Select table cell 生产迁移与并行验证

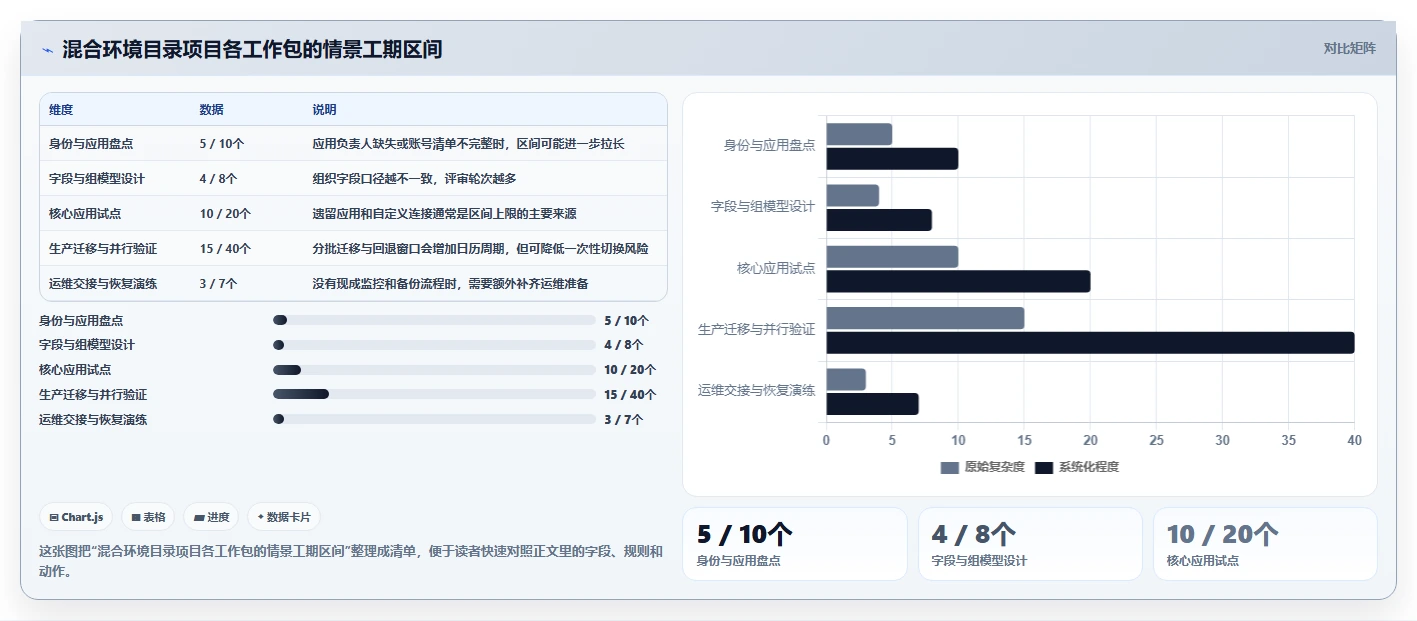coord(103,249)
